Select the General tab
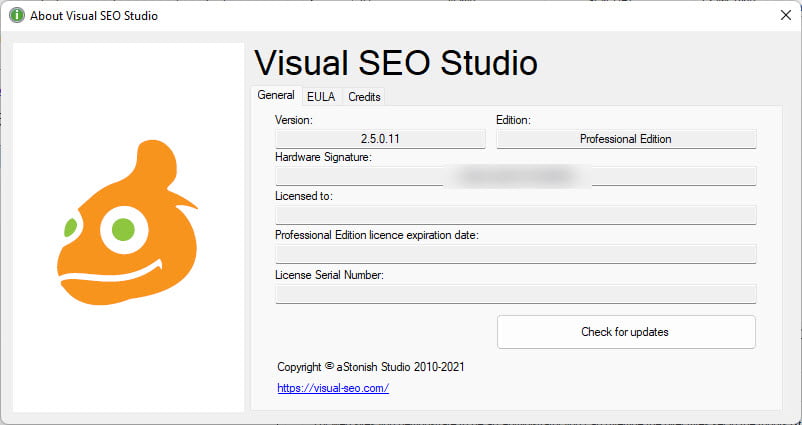The image size is (802, 425). pyautogui.click(x=276, y=95)
